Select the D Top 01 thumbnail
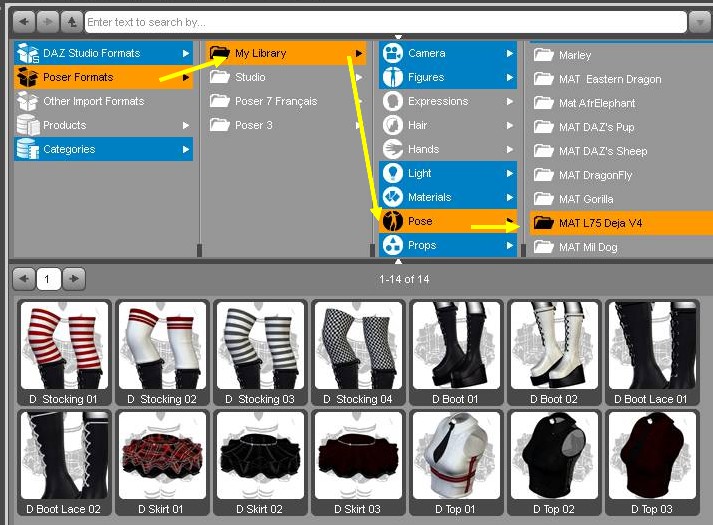 tap(456, 462)
